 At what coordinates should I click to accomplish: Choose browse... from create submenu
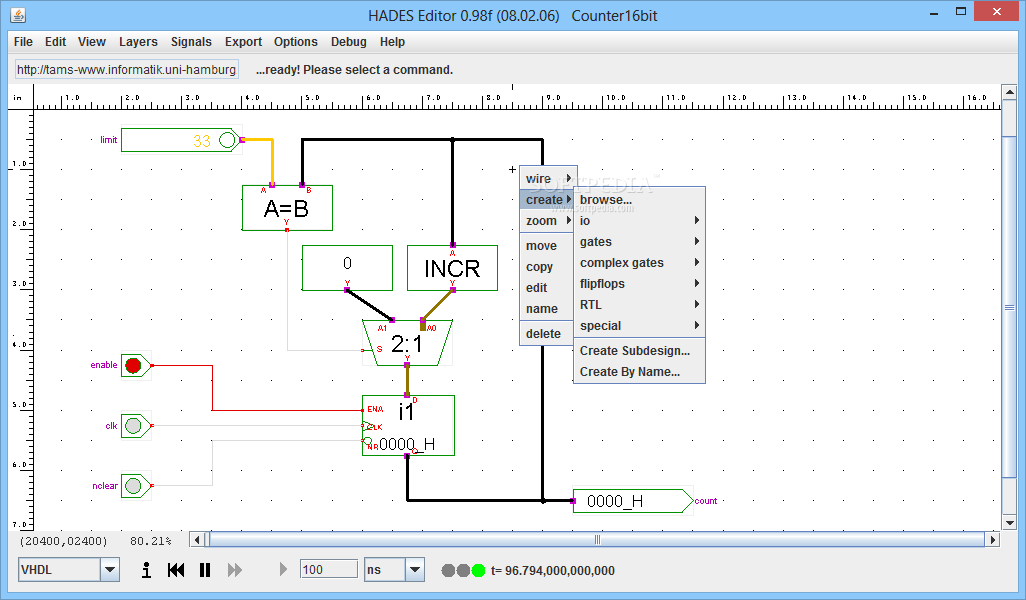[639, 200]
